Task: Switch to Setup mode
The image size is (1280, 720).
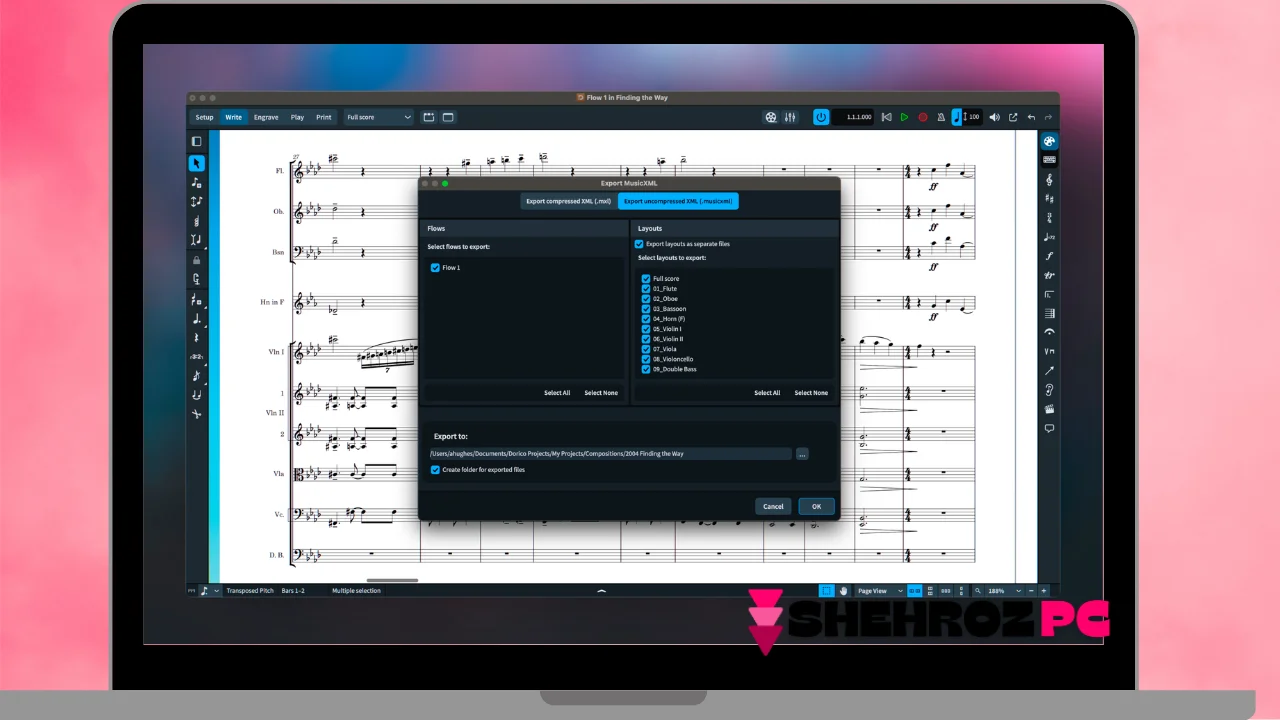Action: tap(204, 117)
